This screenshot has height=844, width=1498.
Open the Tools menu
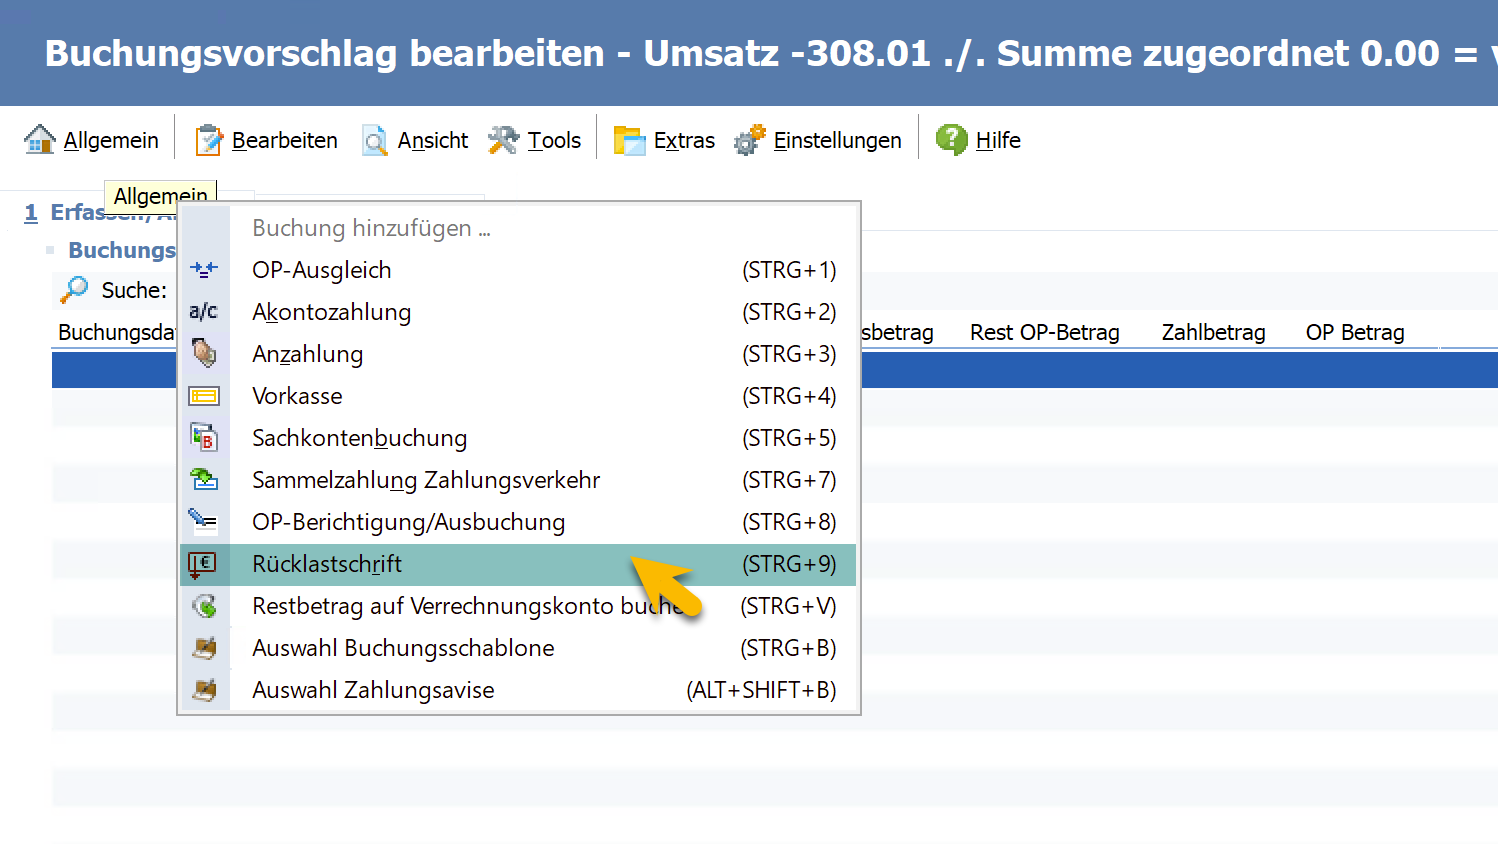pyautogui.click(x=535, y=140)
